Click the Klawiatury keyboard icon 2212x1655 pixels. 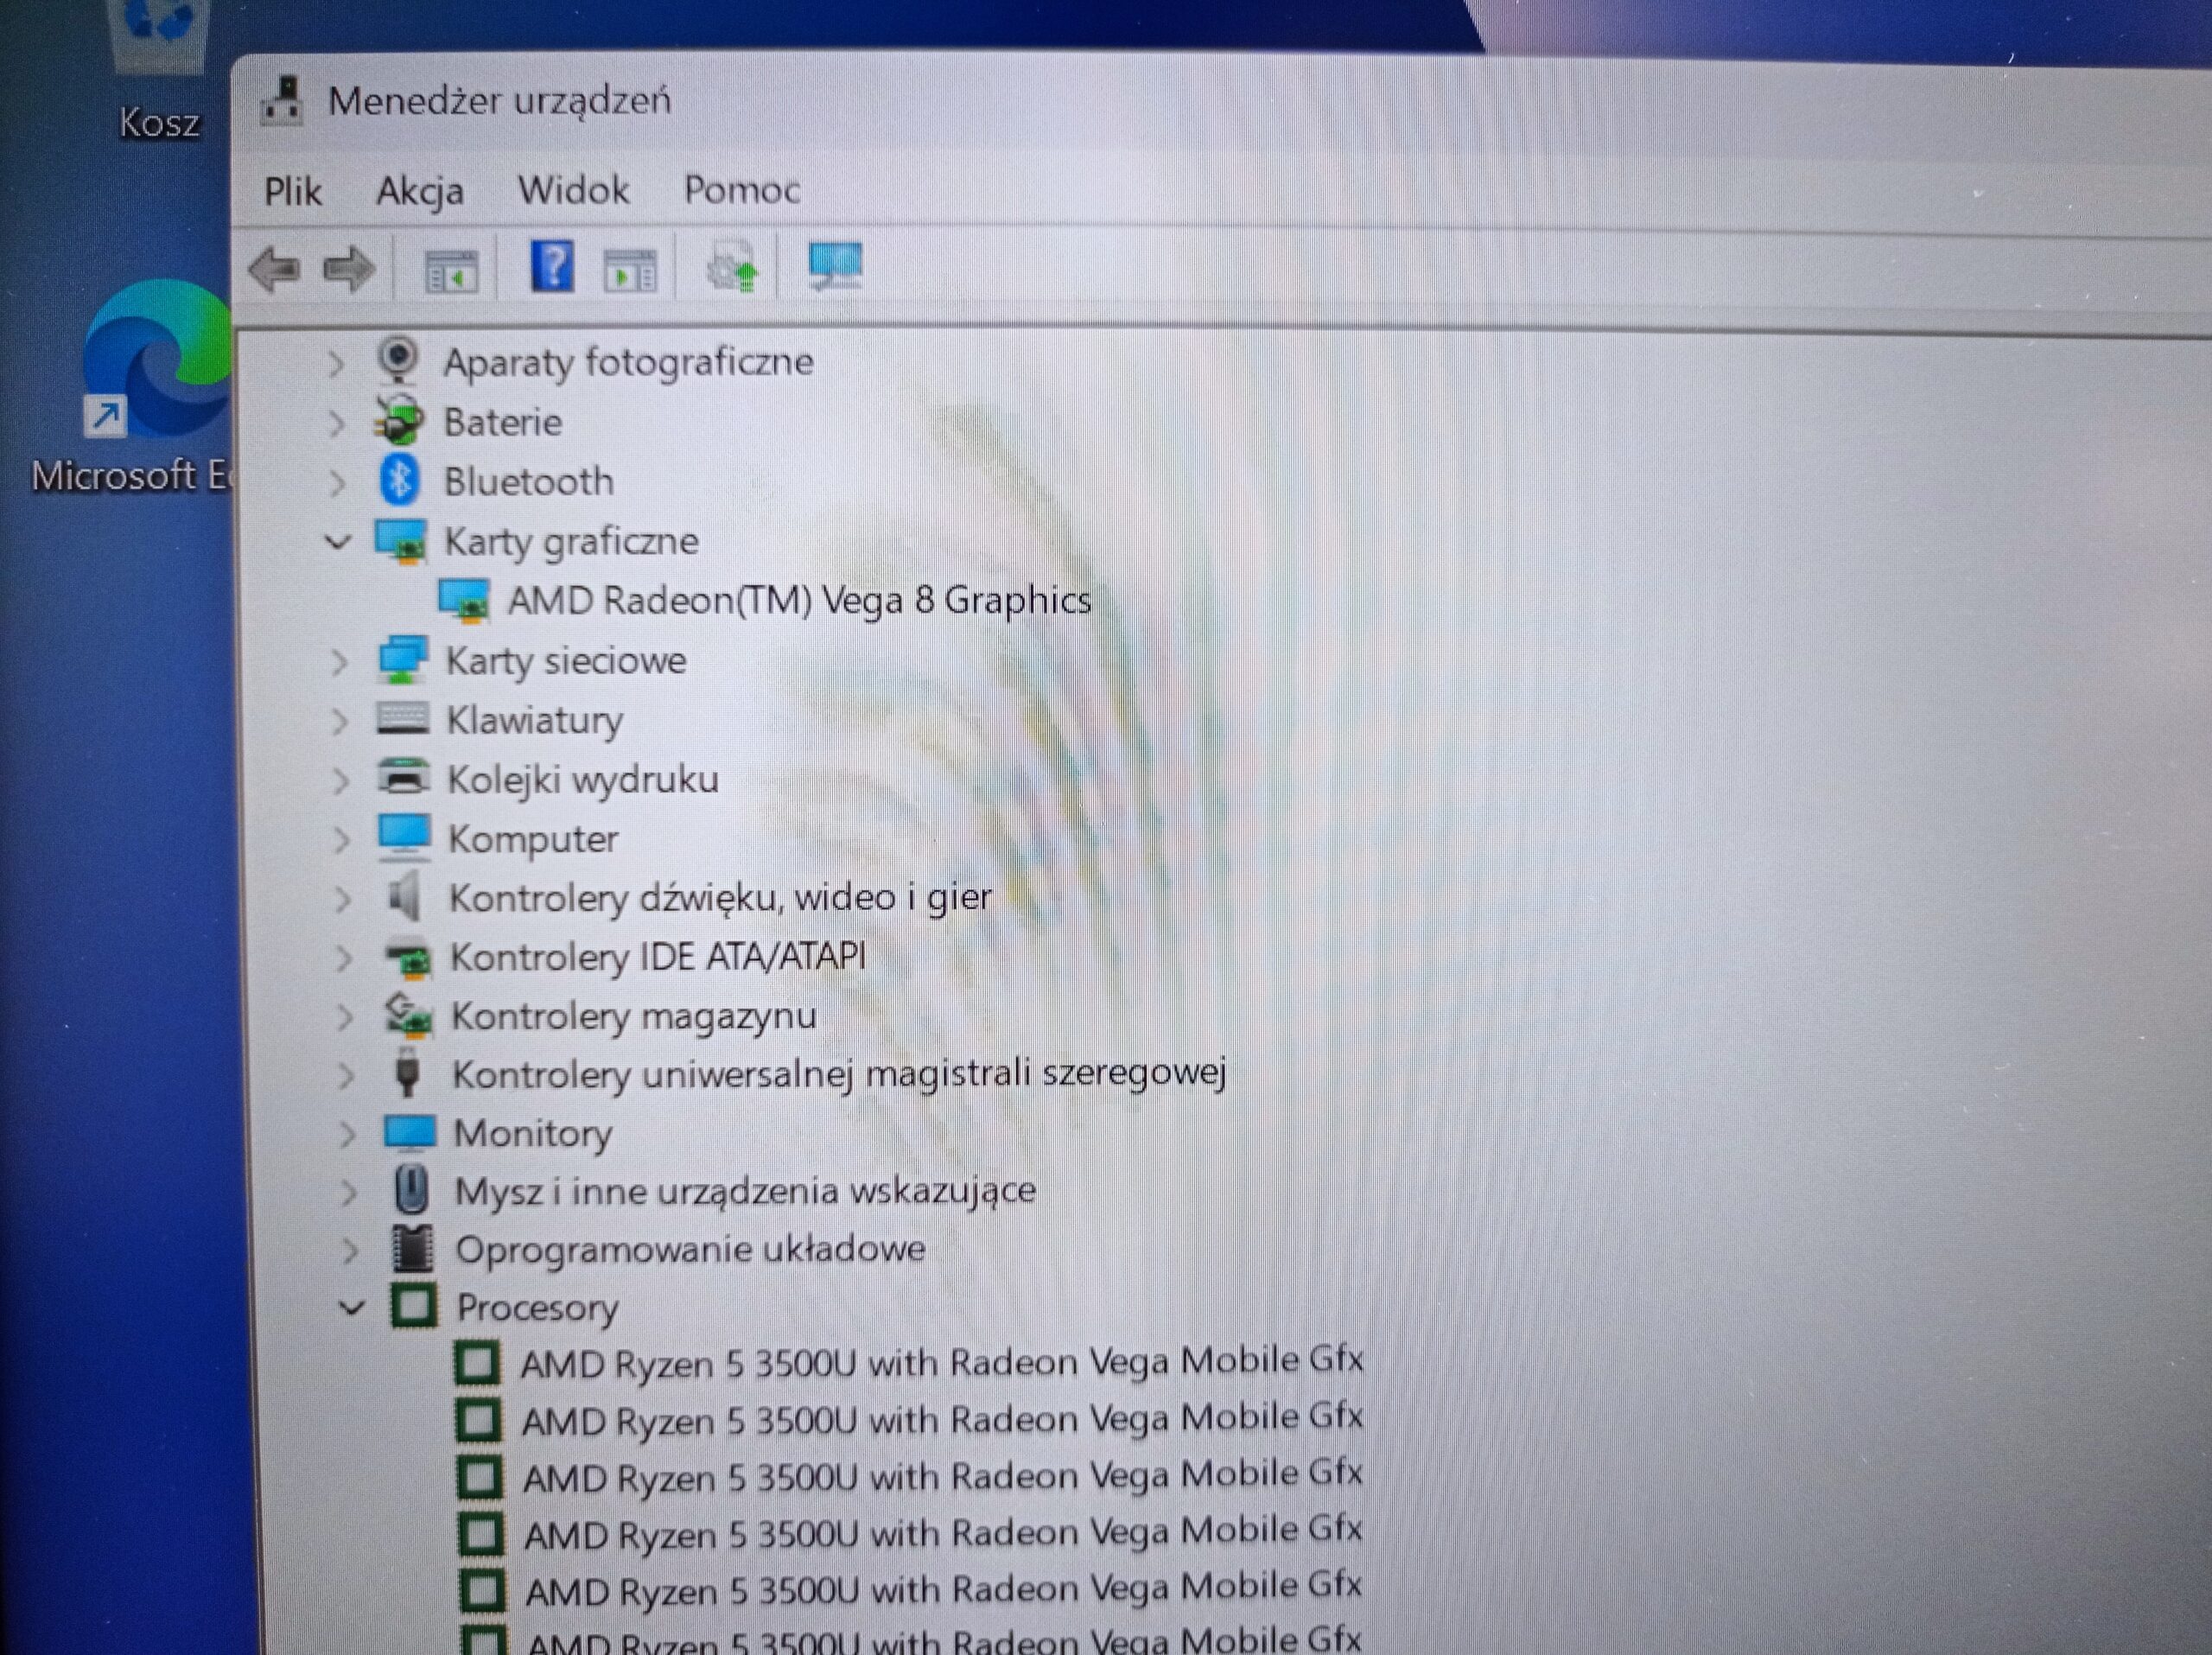pos(403,719)
